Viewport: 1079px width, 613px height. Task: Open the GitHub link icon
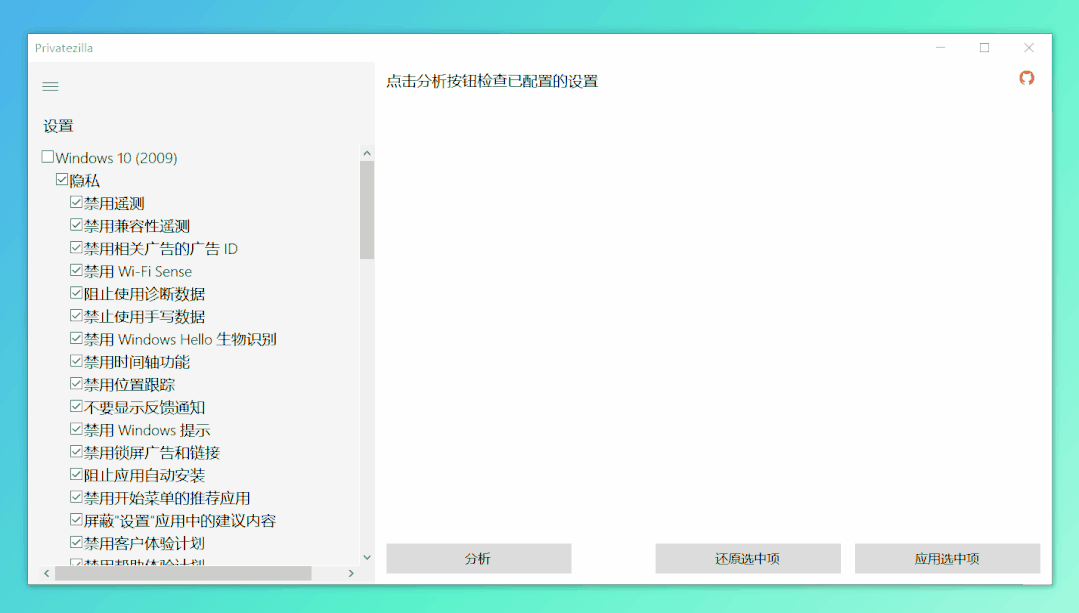click(x=1027, y=78)
